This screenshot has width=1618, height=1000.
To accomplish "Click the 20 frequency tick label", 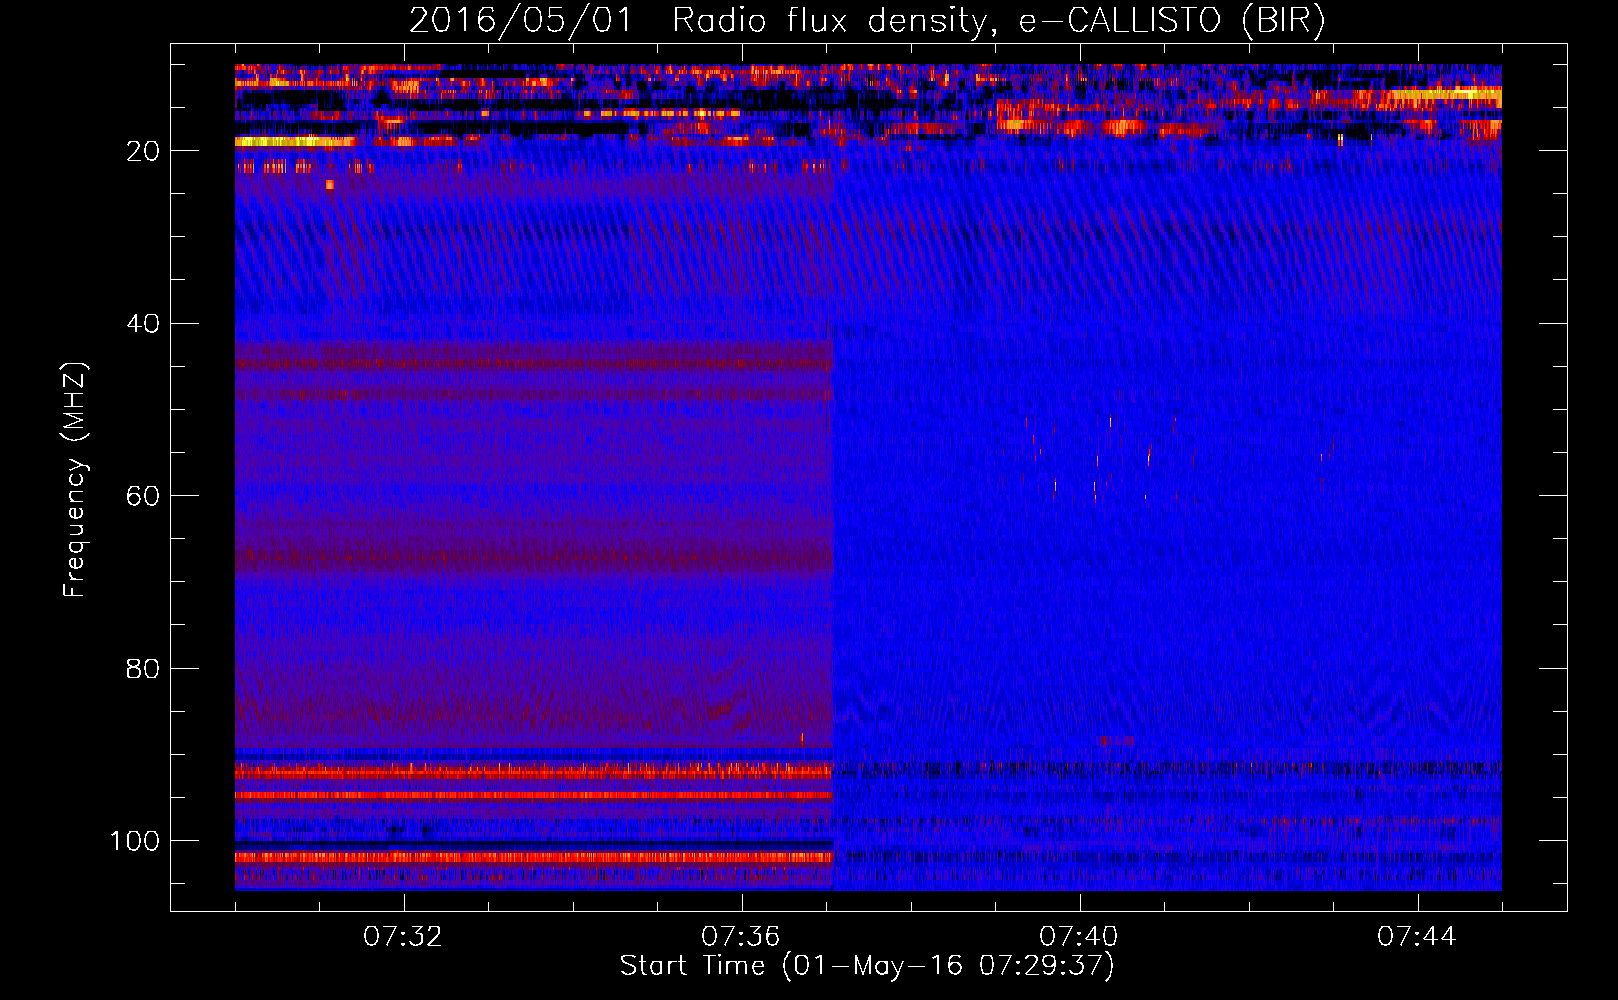I will pyautogui.click(x=143, y=151).
